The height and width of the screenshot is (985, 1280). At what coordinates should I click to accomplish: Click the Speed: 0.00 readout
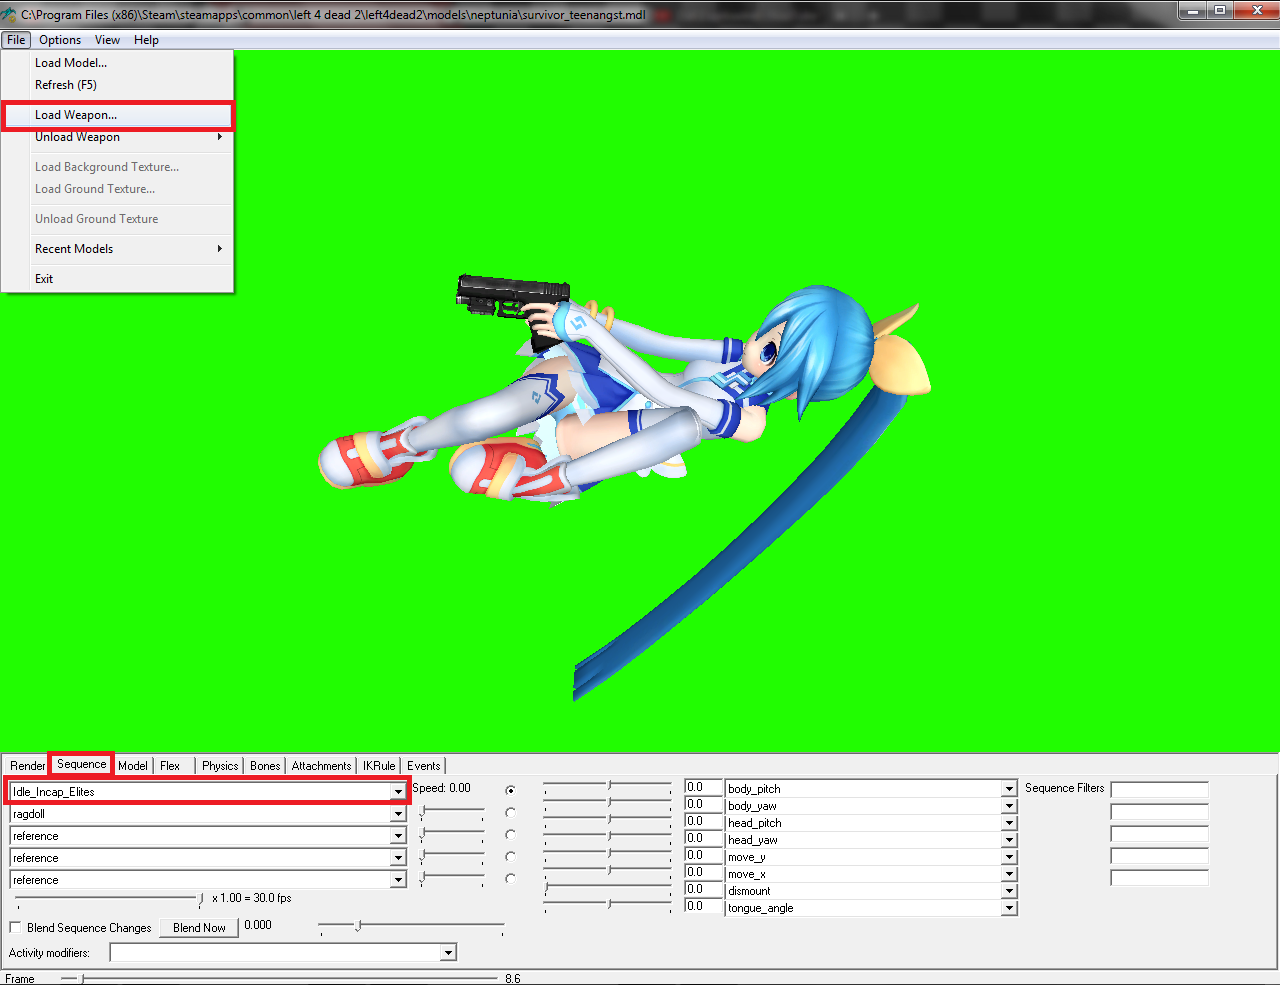point(441,788)
